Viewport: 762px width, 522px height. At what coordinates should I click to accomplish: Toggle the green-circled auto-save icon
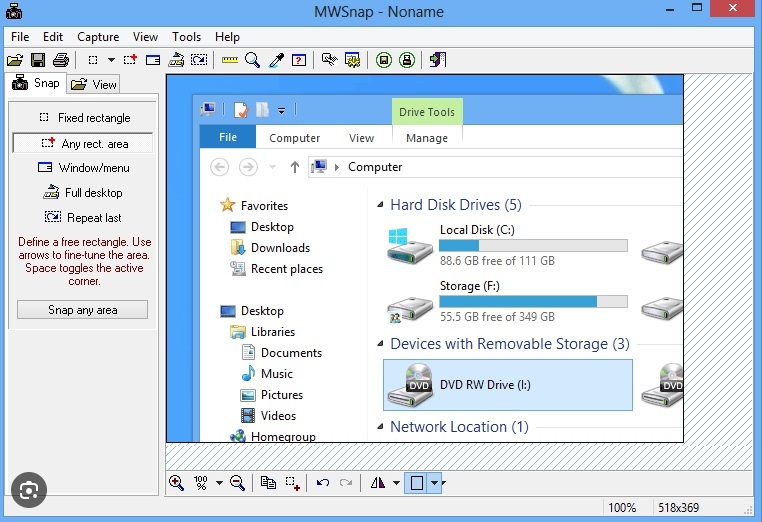[384, 60]
